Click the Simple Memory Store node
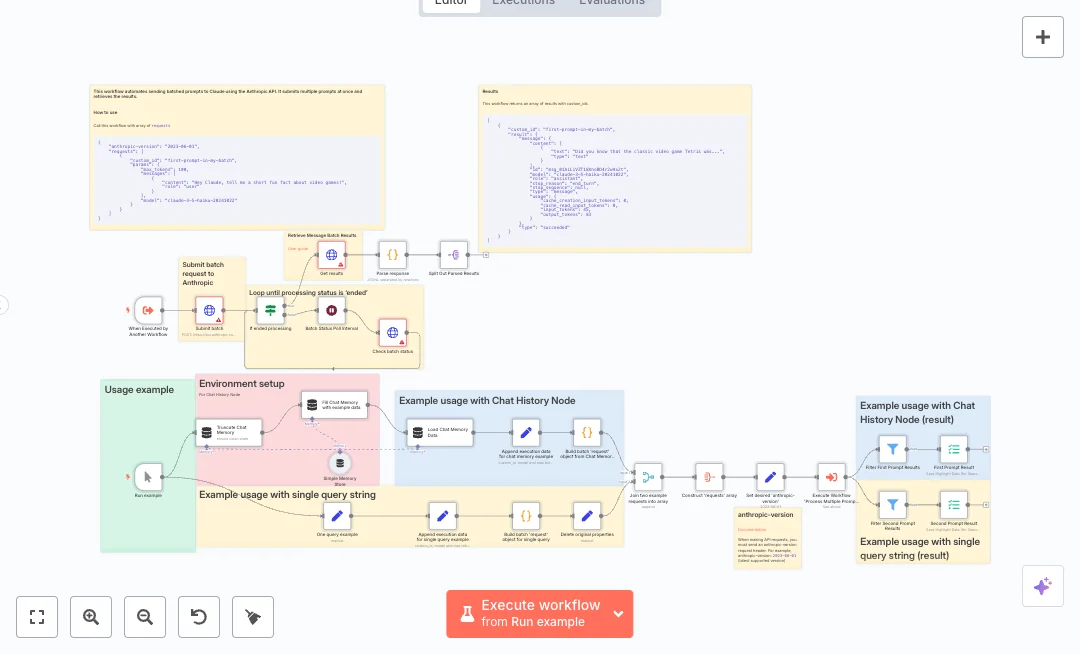Image resolution: width=1080 pixels, height=654 pixels. [339, 463]
